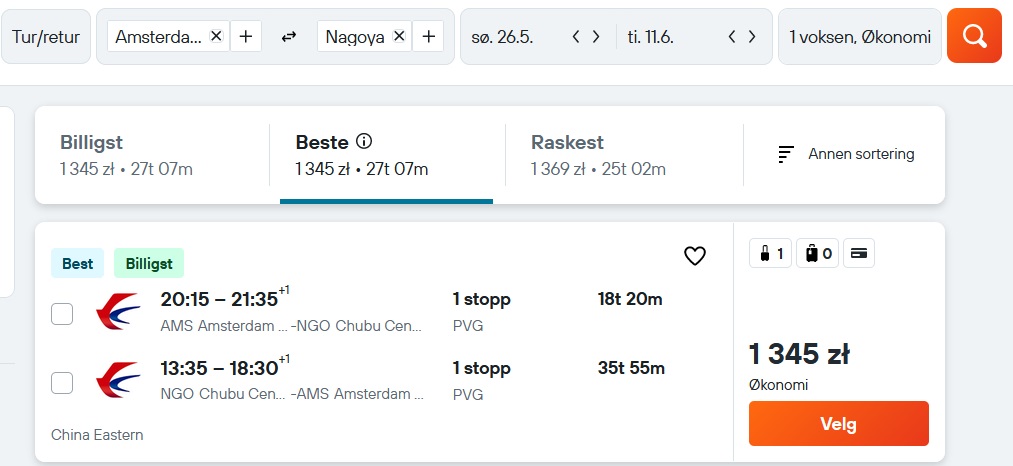Screen dimensions: 1013x466
Task: Save flight with the heart icon
Action: pos(695,256)
